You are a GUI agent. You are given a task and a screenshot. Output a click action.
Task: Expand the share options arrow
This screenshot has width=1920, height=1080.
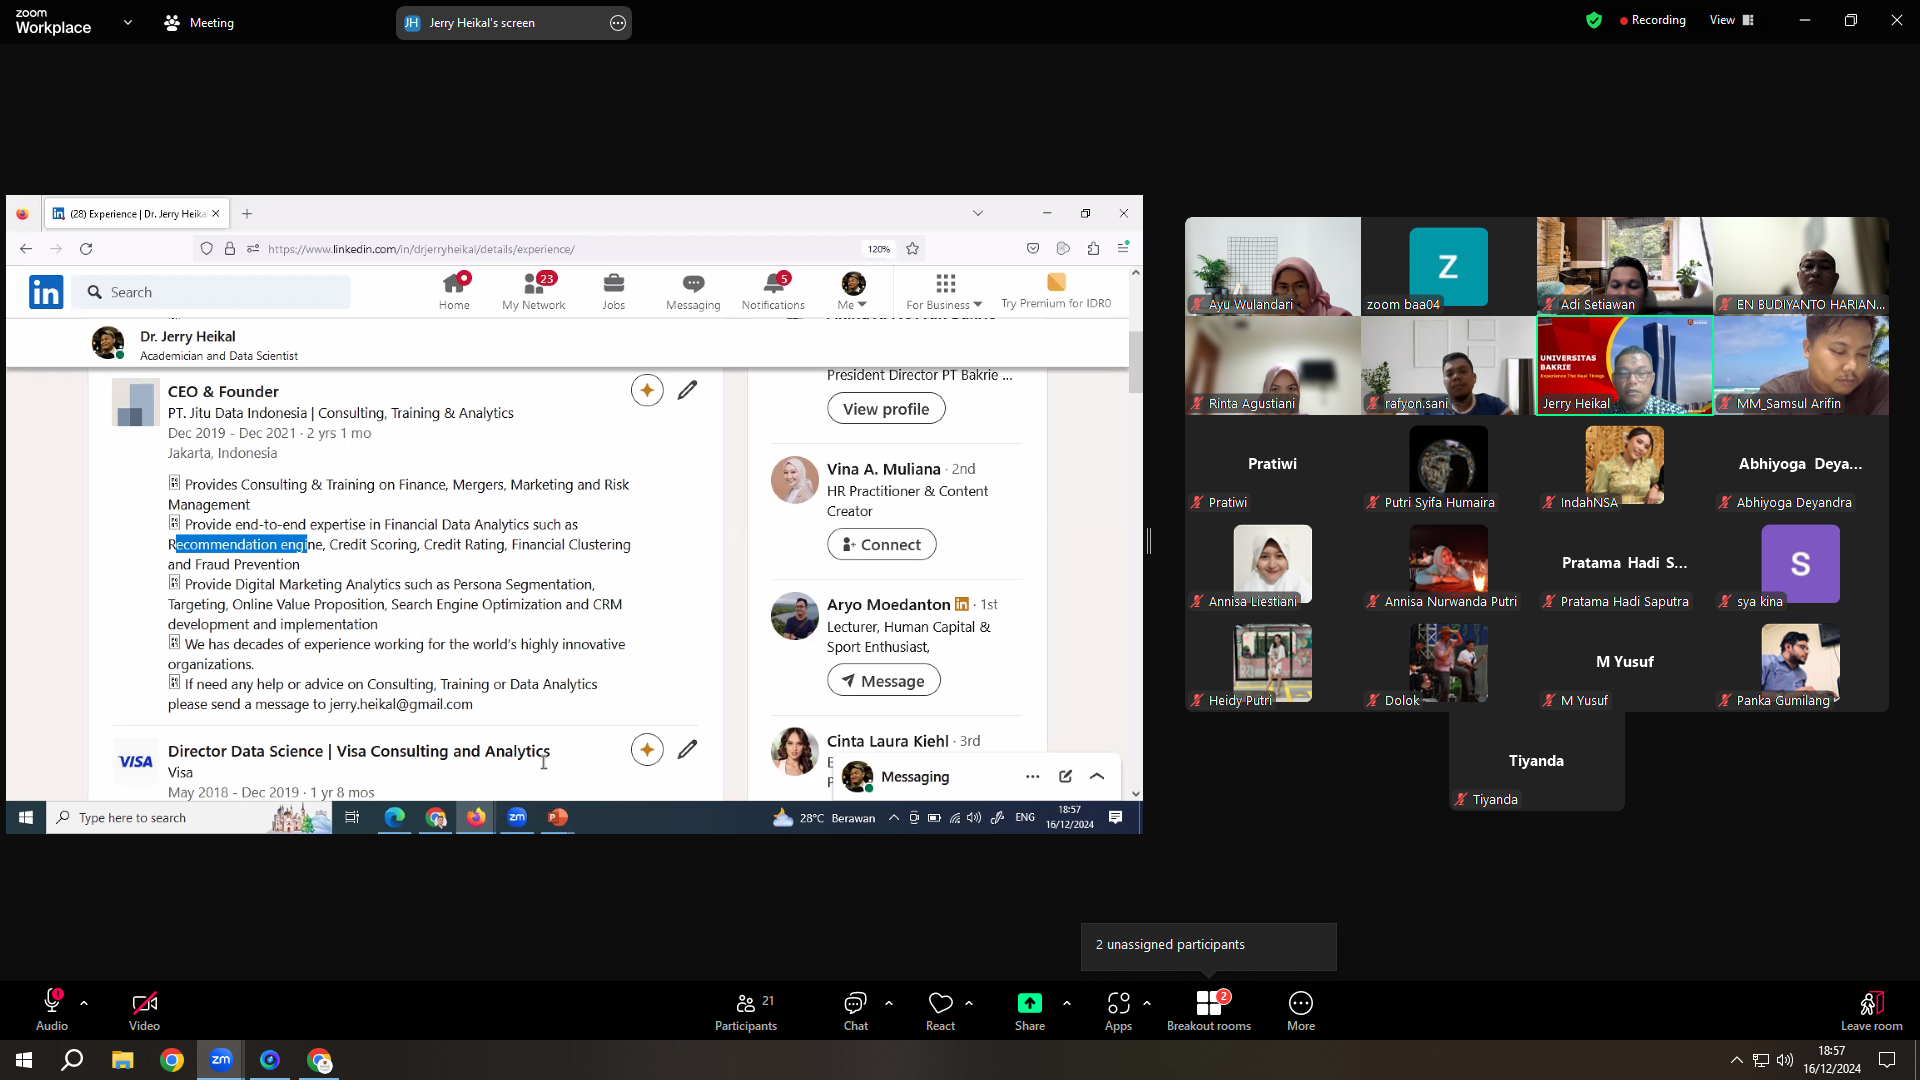click(x=1067, y=1002)
